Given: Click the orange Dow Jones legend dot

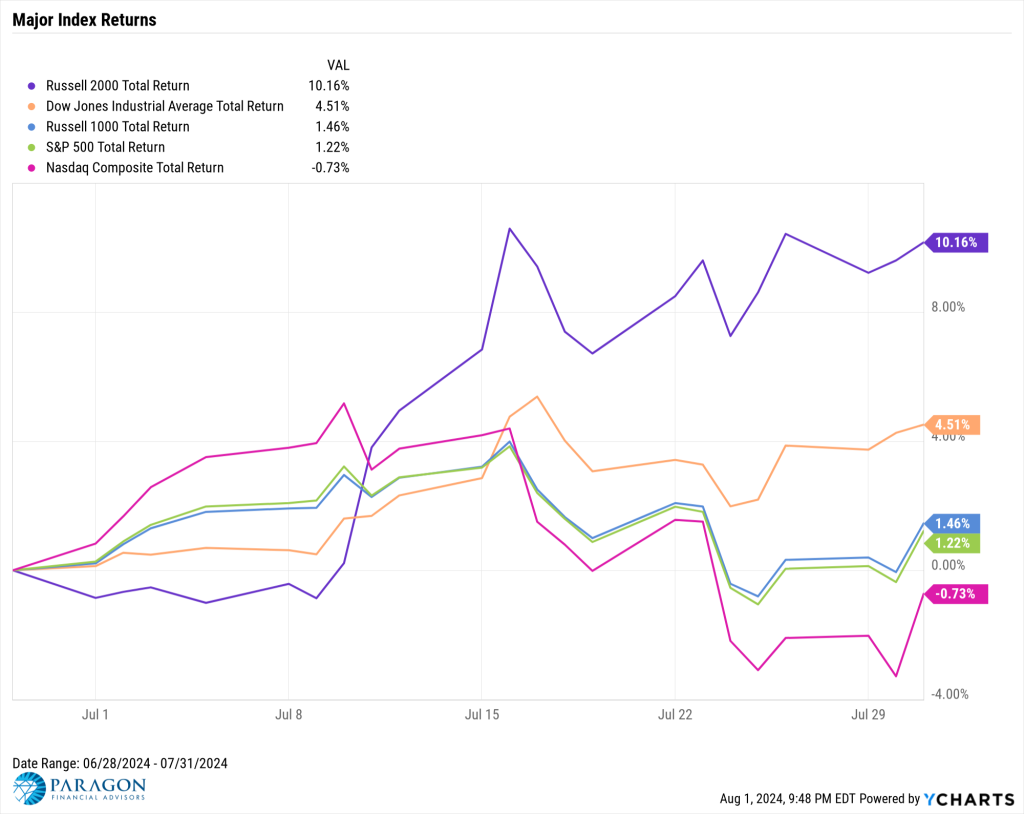Looking at the screenshot, I should pos(31,106).
